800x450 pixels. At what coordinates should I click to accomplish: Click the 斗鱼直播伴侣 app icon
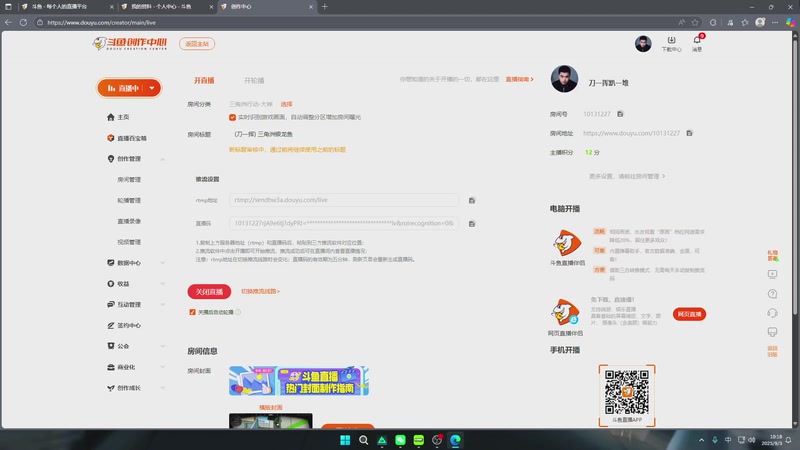567,243
